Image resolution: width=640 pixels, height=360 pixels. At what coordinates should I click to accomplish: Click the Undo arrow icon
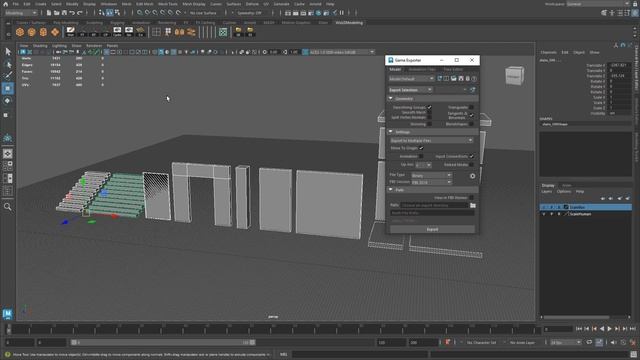click(x=72, y=13)
